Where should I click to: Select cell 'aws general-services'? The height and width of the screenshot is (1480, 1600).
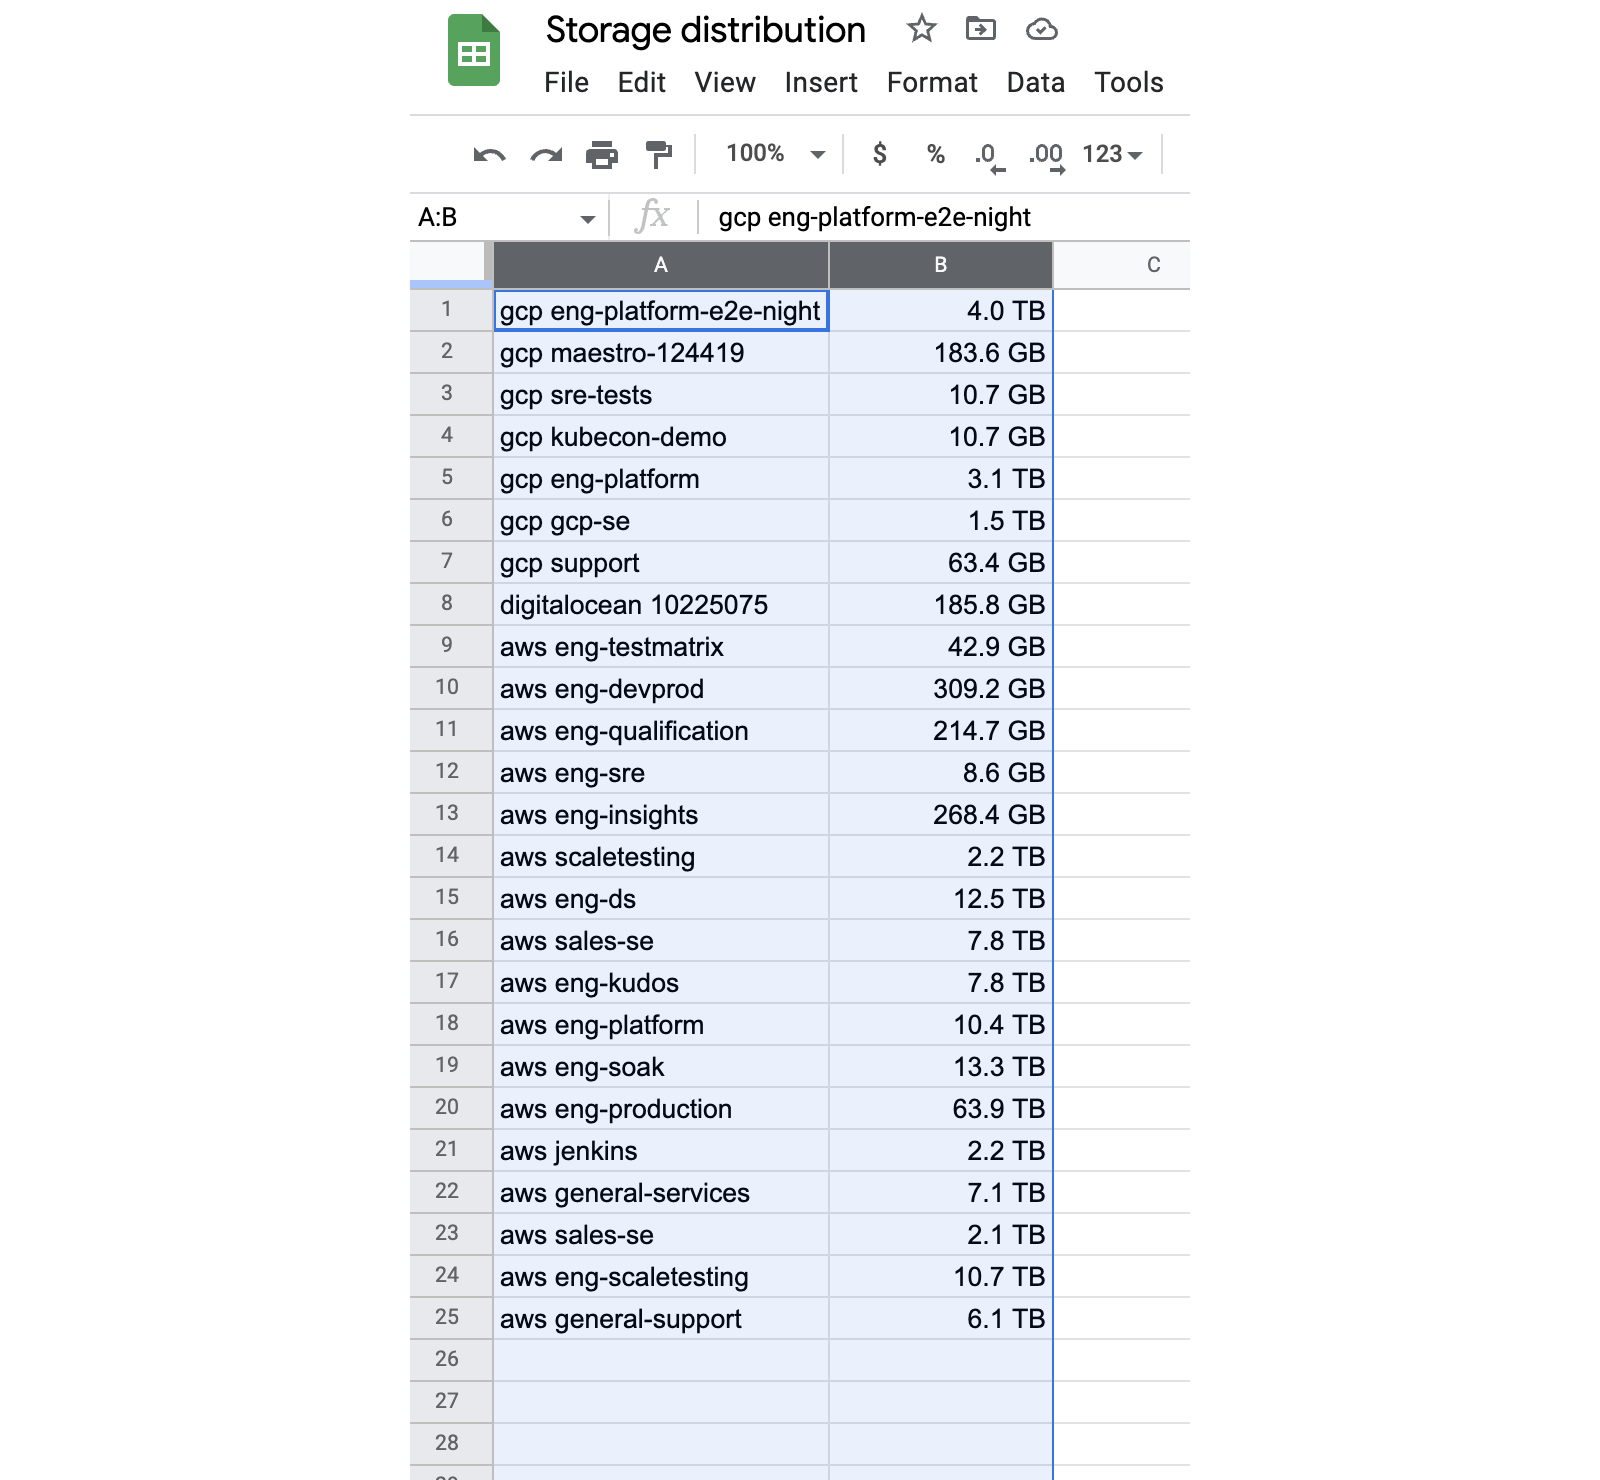661,1192
